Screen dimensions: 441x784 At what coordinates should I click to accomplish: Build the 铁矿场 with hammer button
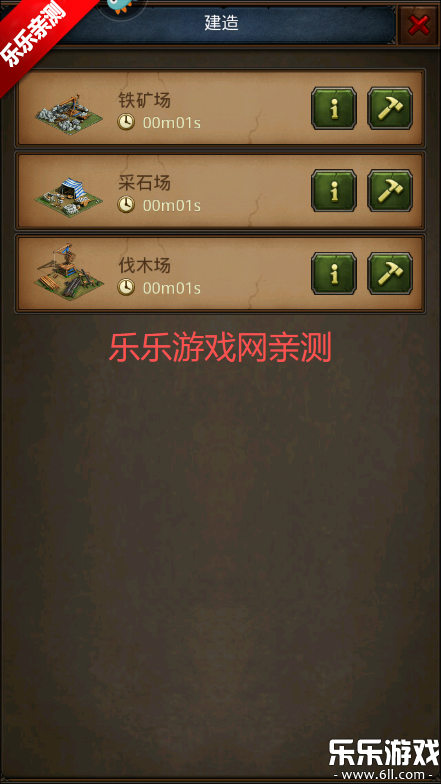pyautogui.click(x=390, y=108)
